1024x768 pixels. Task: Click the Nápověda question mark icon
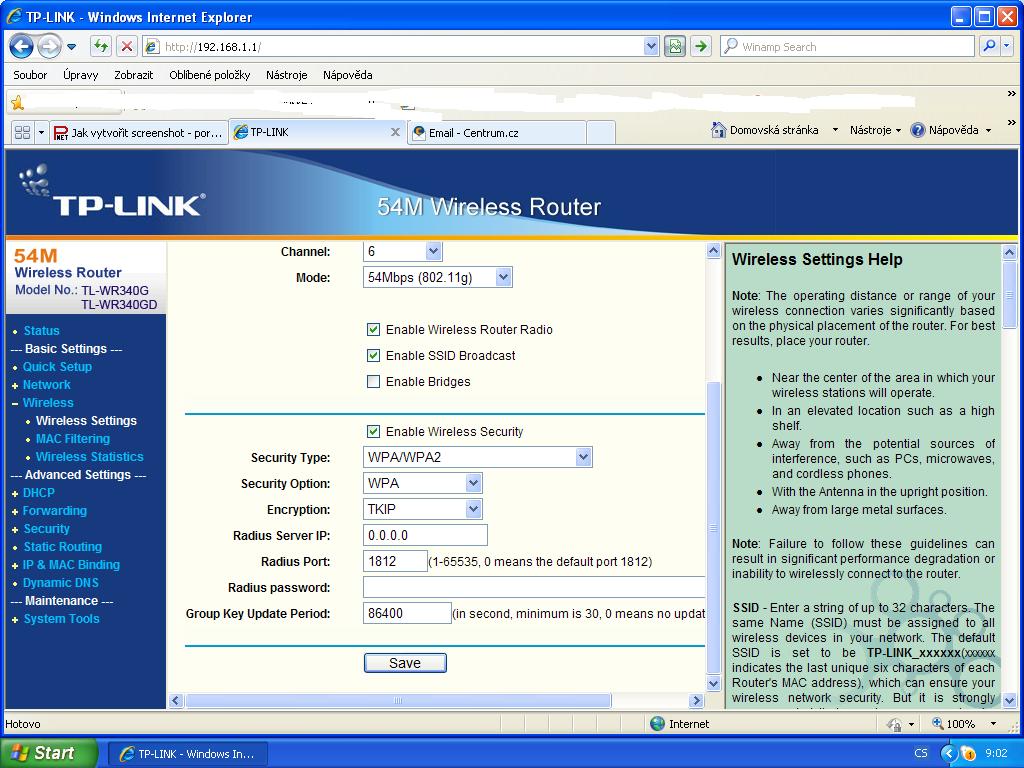point(918,130)
